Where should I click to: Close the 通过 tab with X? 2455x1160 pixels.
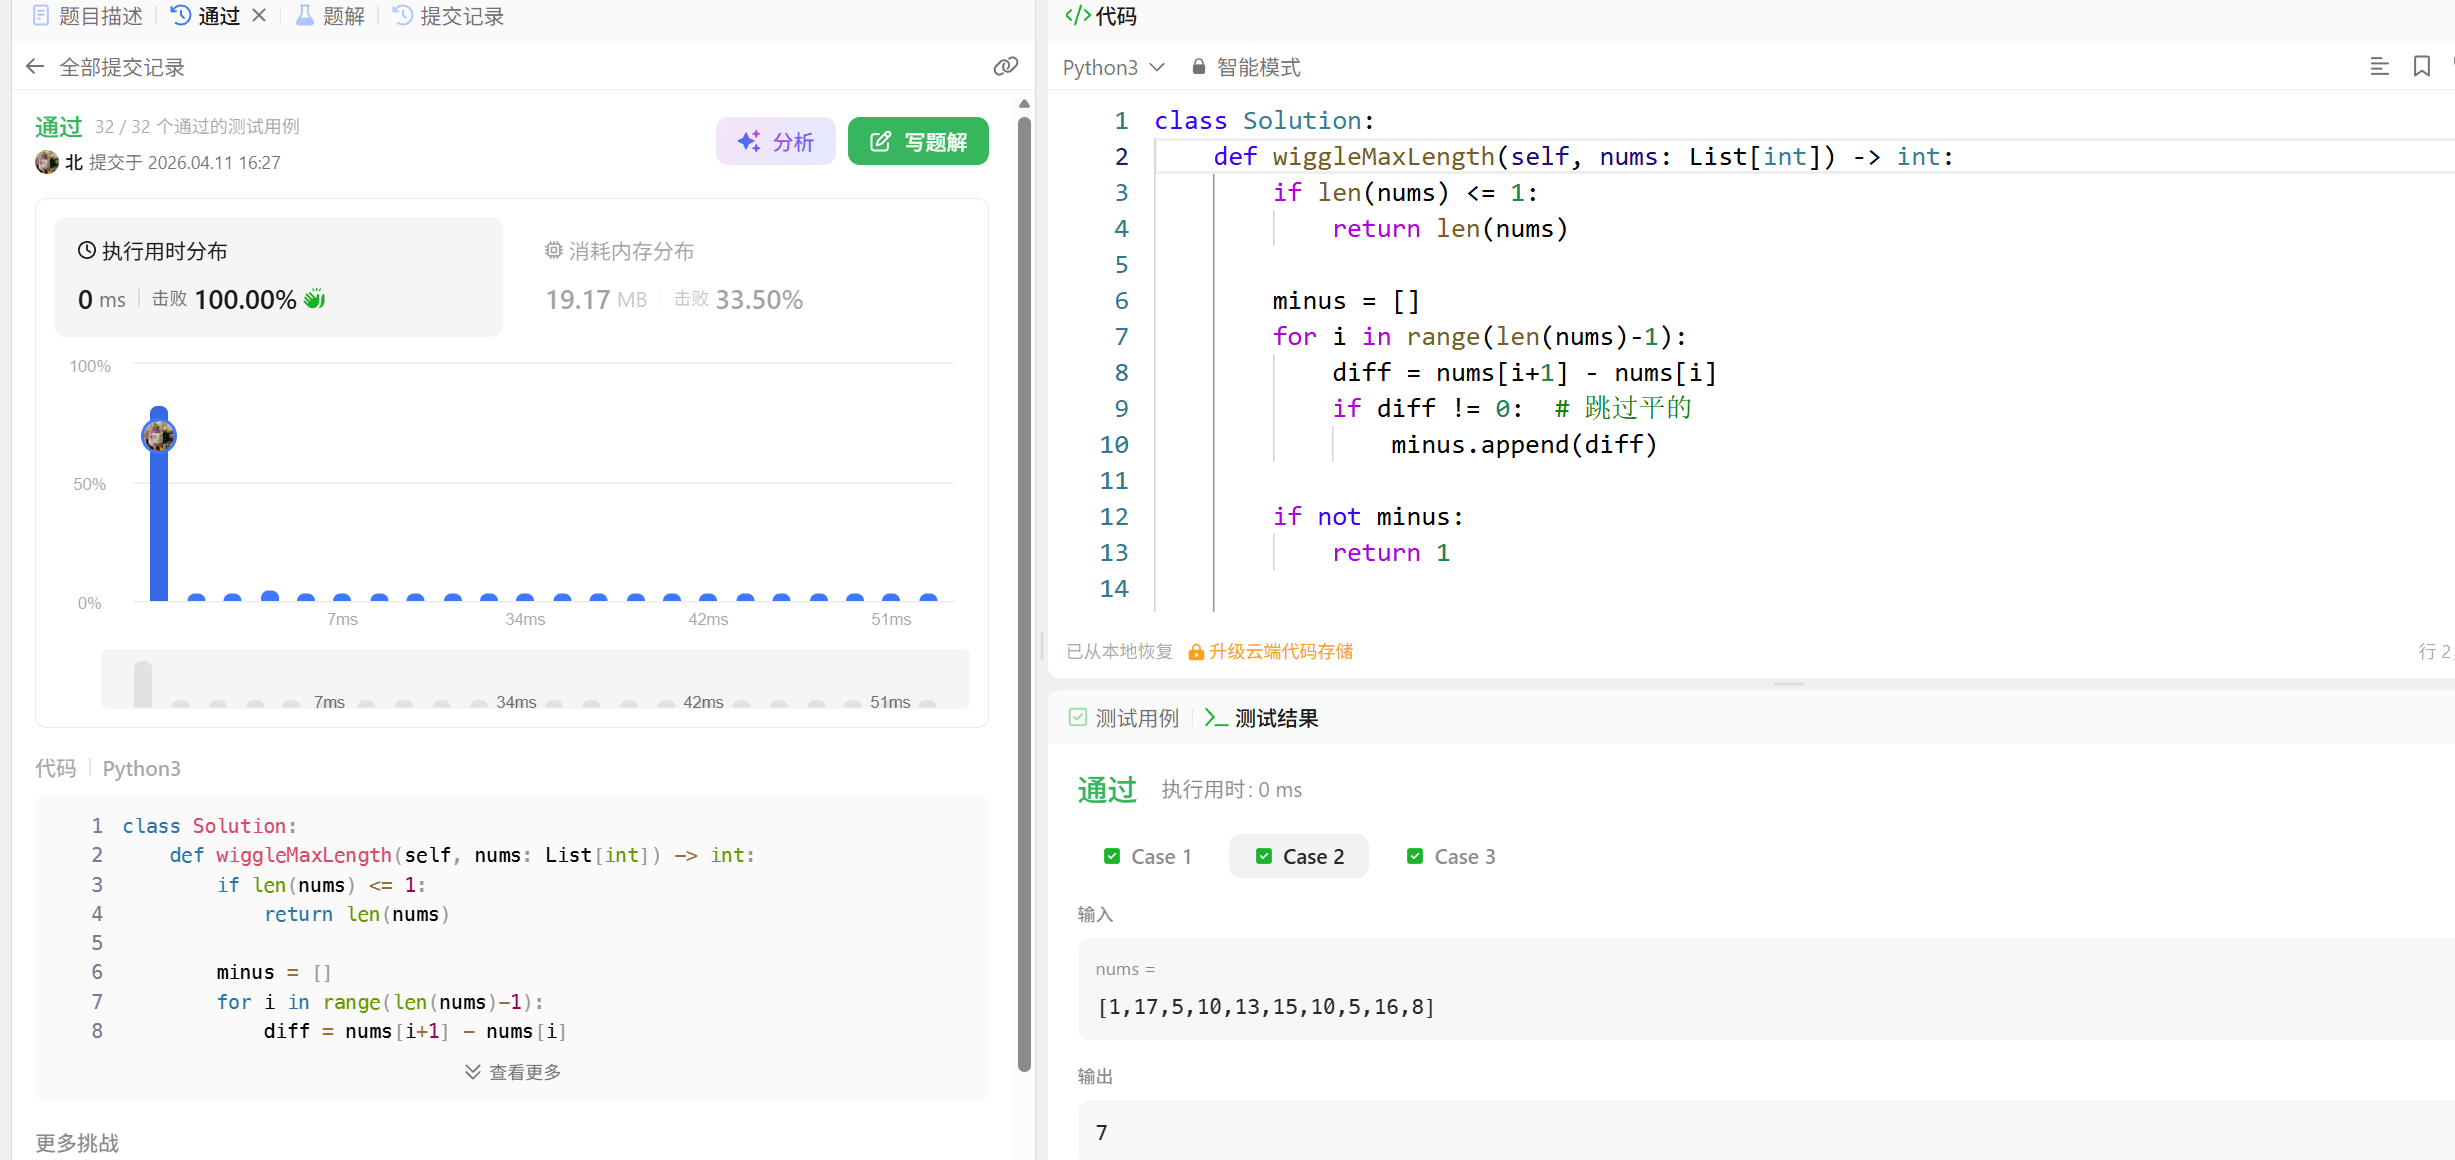[259, 16]
